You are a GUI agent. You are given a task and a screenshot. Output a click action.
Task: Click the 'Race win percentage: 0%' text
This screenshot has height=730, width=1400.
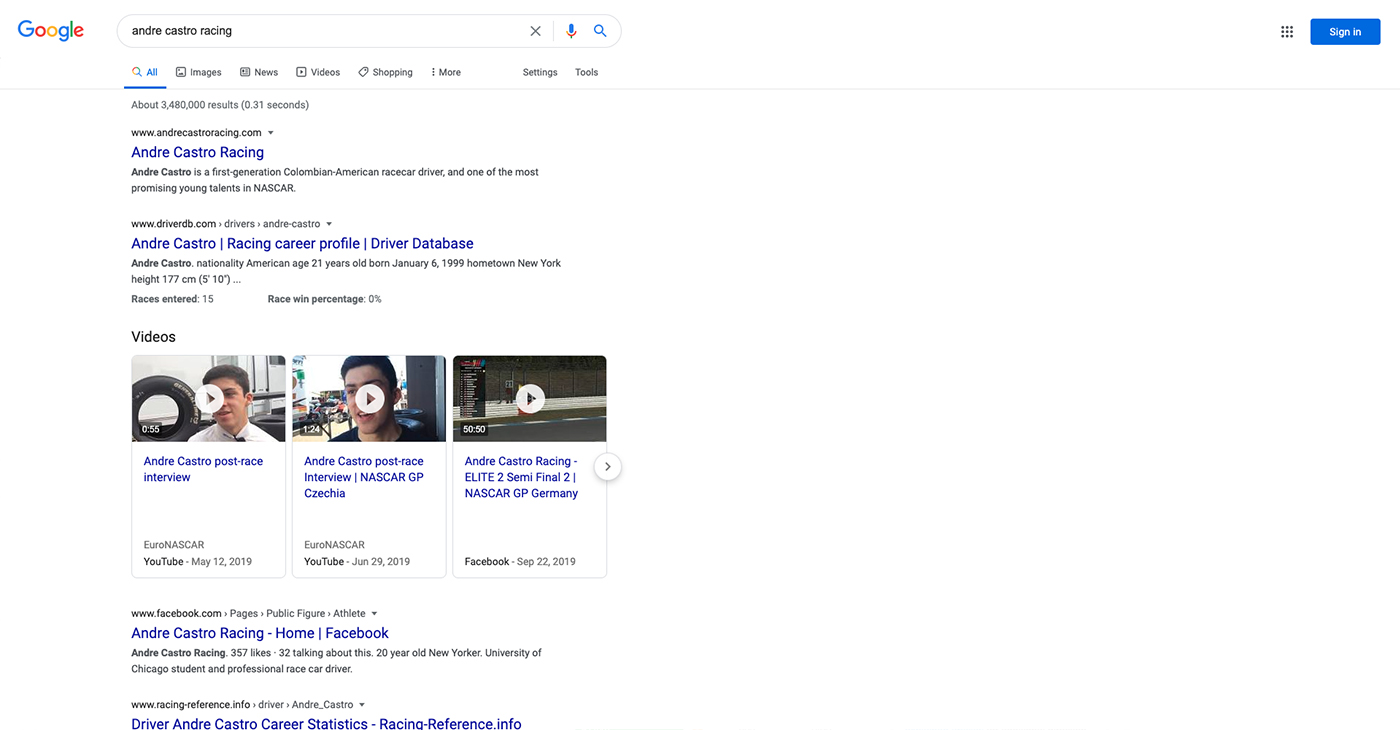coord(324,299)
